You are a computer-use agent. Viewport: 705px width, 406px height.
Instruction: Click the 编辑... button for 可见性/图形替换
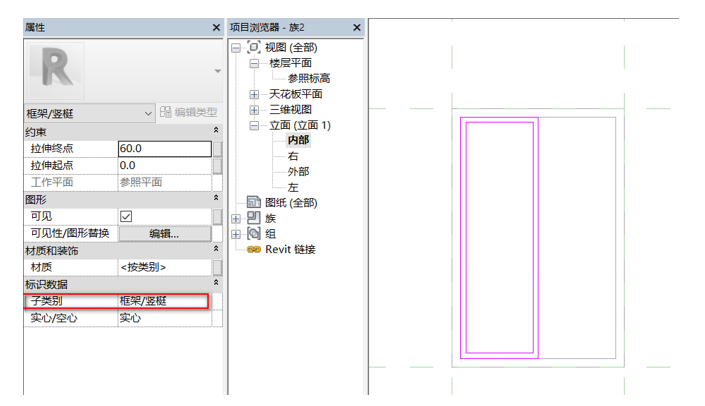pos(165,234)
